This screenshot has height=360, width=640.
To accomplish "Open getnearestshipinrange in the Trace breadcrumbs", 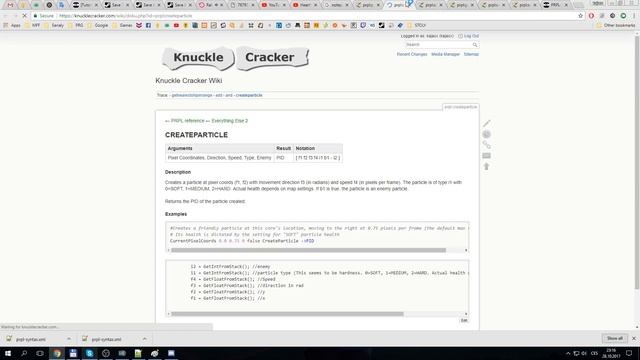I will coord(192,95).
